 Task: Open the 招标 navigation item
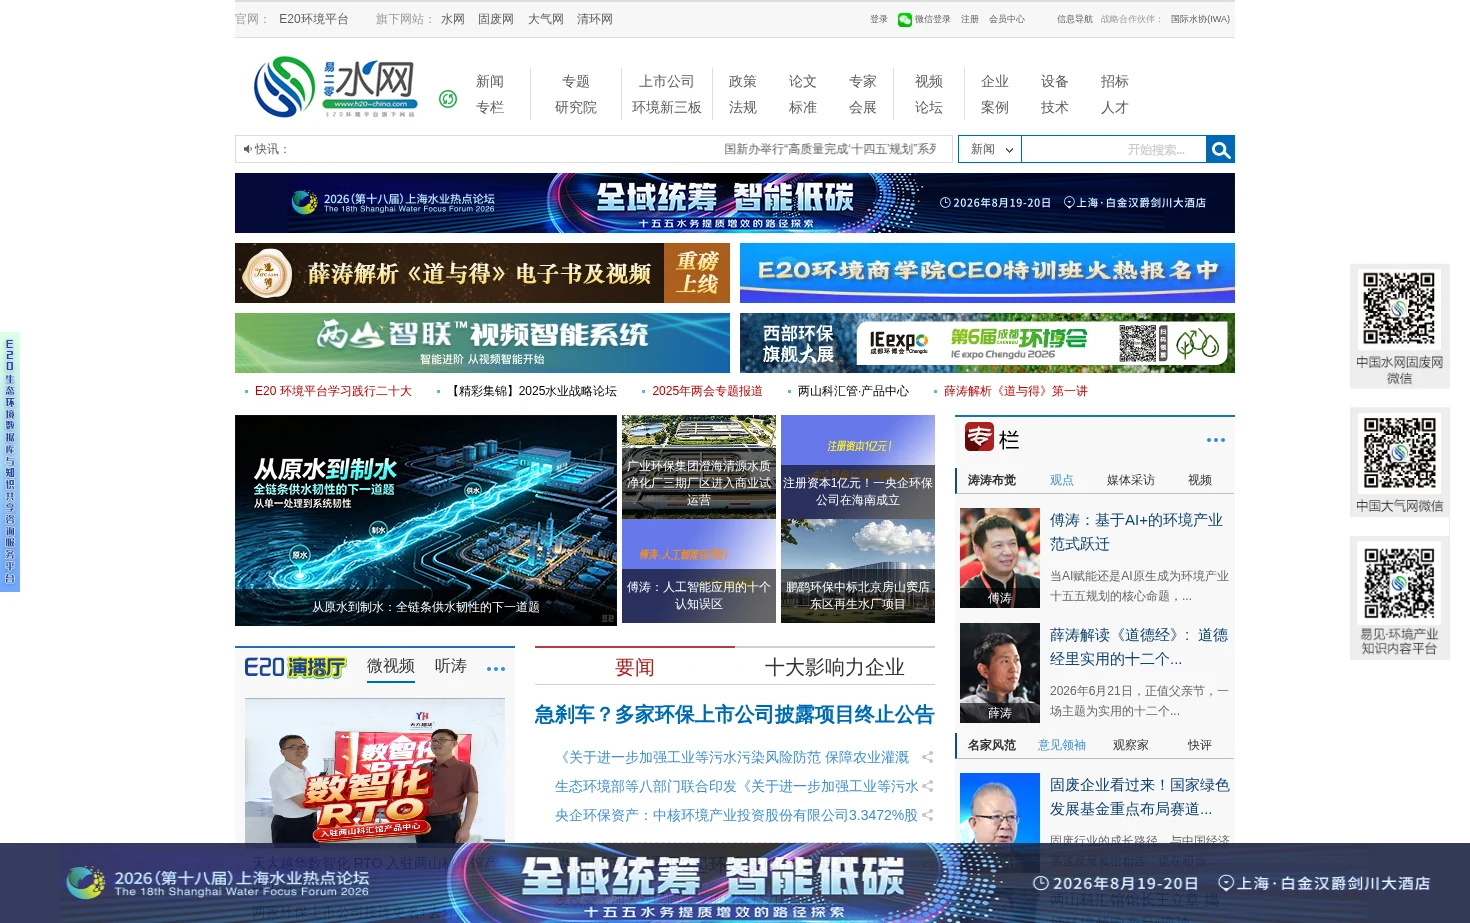click(1115, 82)
